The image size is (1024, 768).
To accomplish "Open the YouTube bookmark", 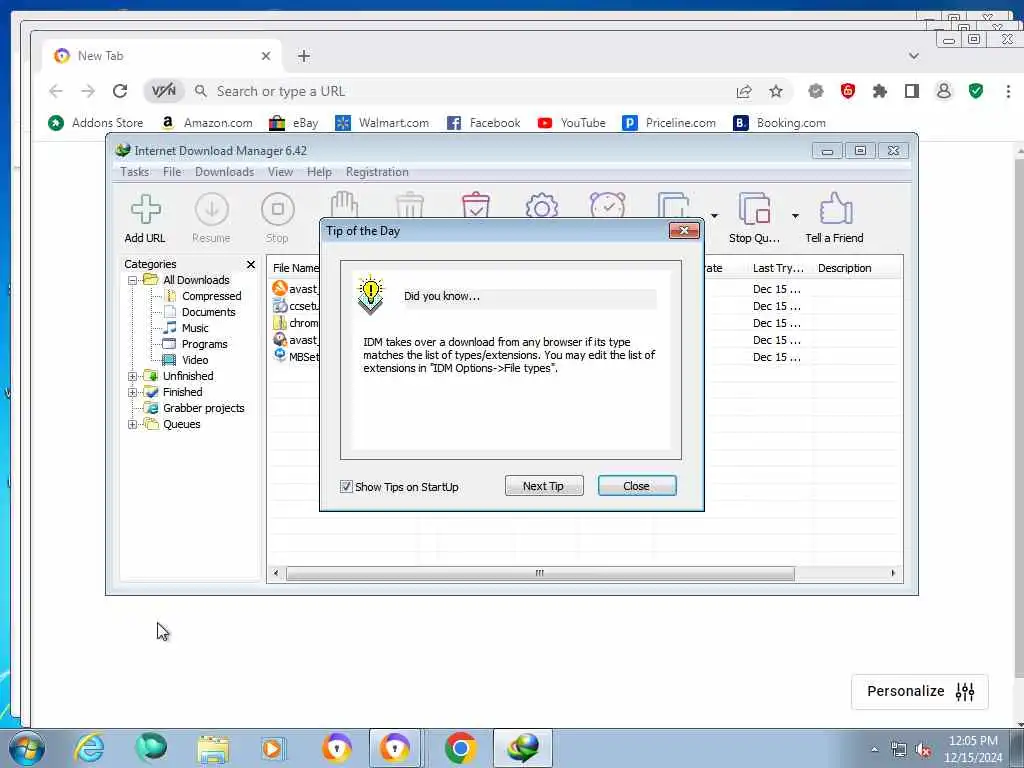I will [571, 123].
